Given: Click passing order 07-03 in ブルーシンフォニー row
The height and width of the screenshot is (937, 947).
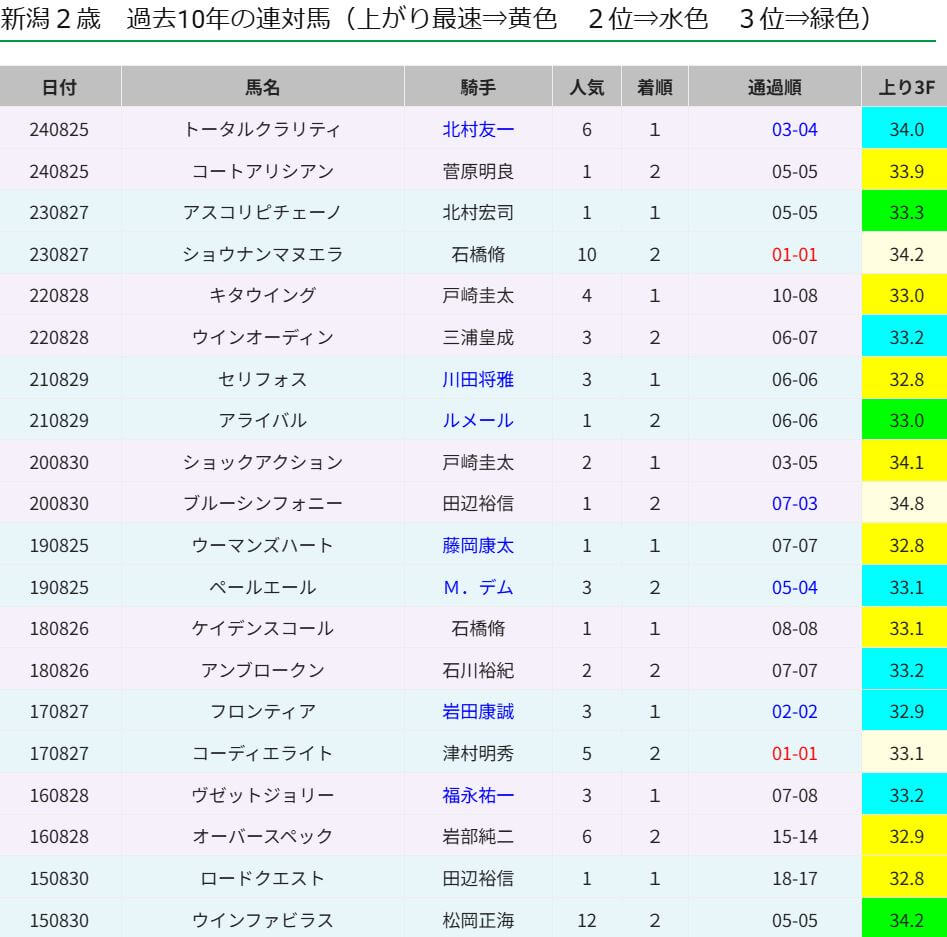Looking at the screenshot, I should pos(794,503).
